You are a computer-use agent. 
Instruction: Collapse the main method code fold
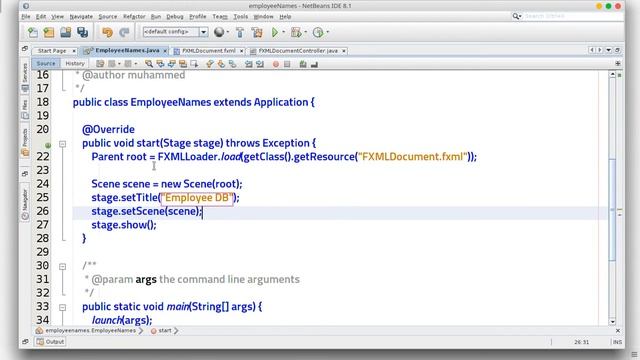[62, 307]
